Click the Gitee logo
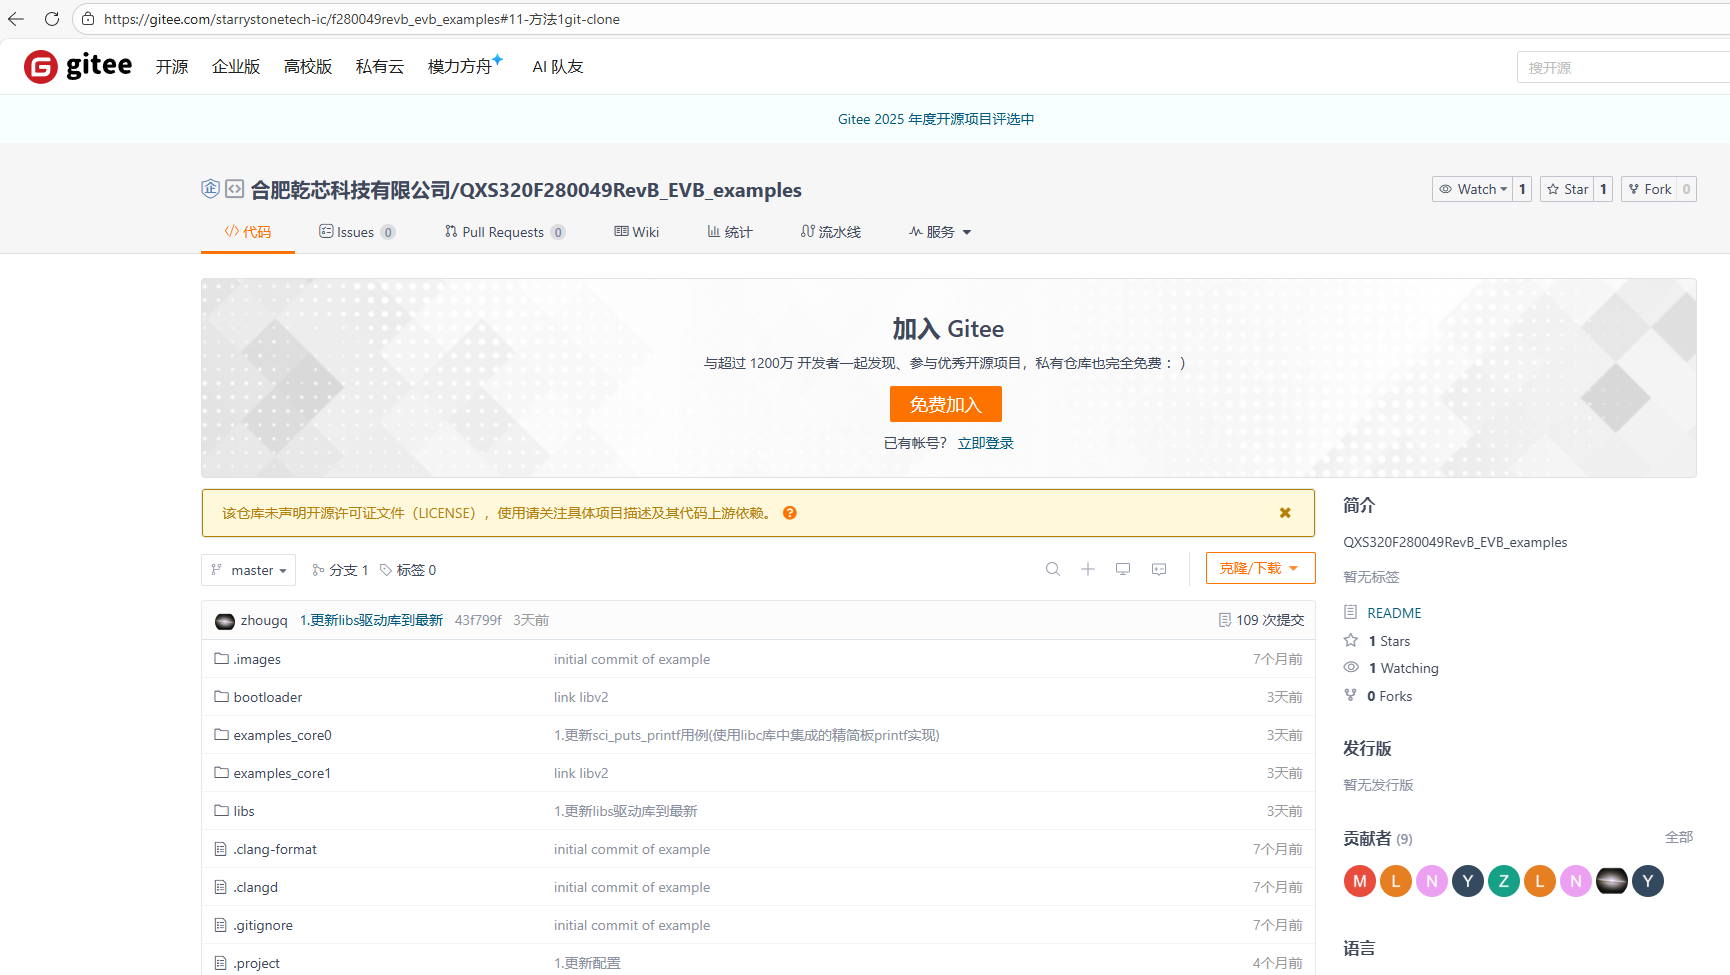This screenshot has width=1730, height=975. click(x=78, y=66)
